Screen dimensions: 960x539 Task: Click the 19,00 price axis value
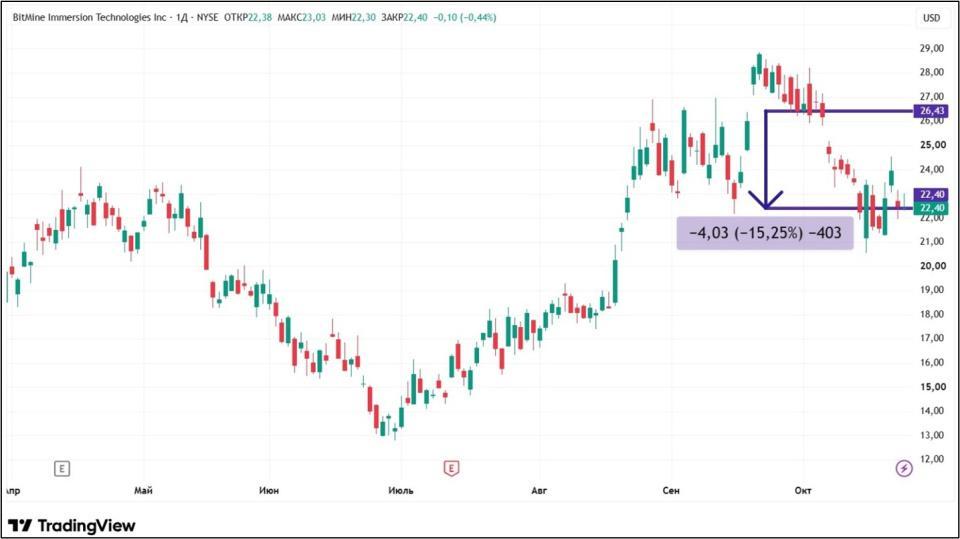point(932,290)
